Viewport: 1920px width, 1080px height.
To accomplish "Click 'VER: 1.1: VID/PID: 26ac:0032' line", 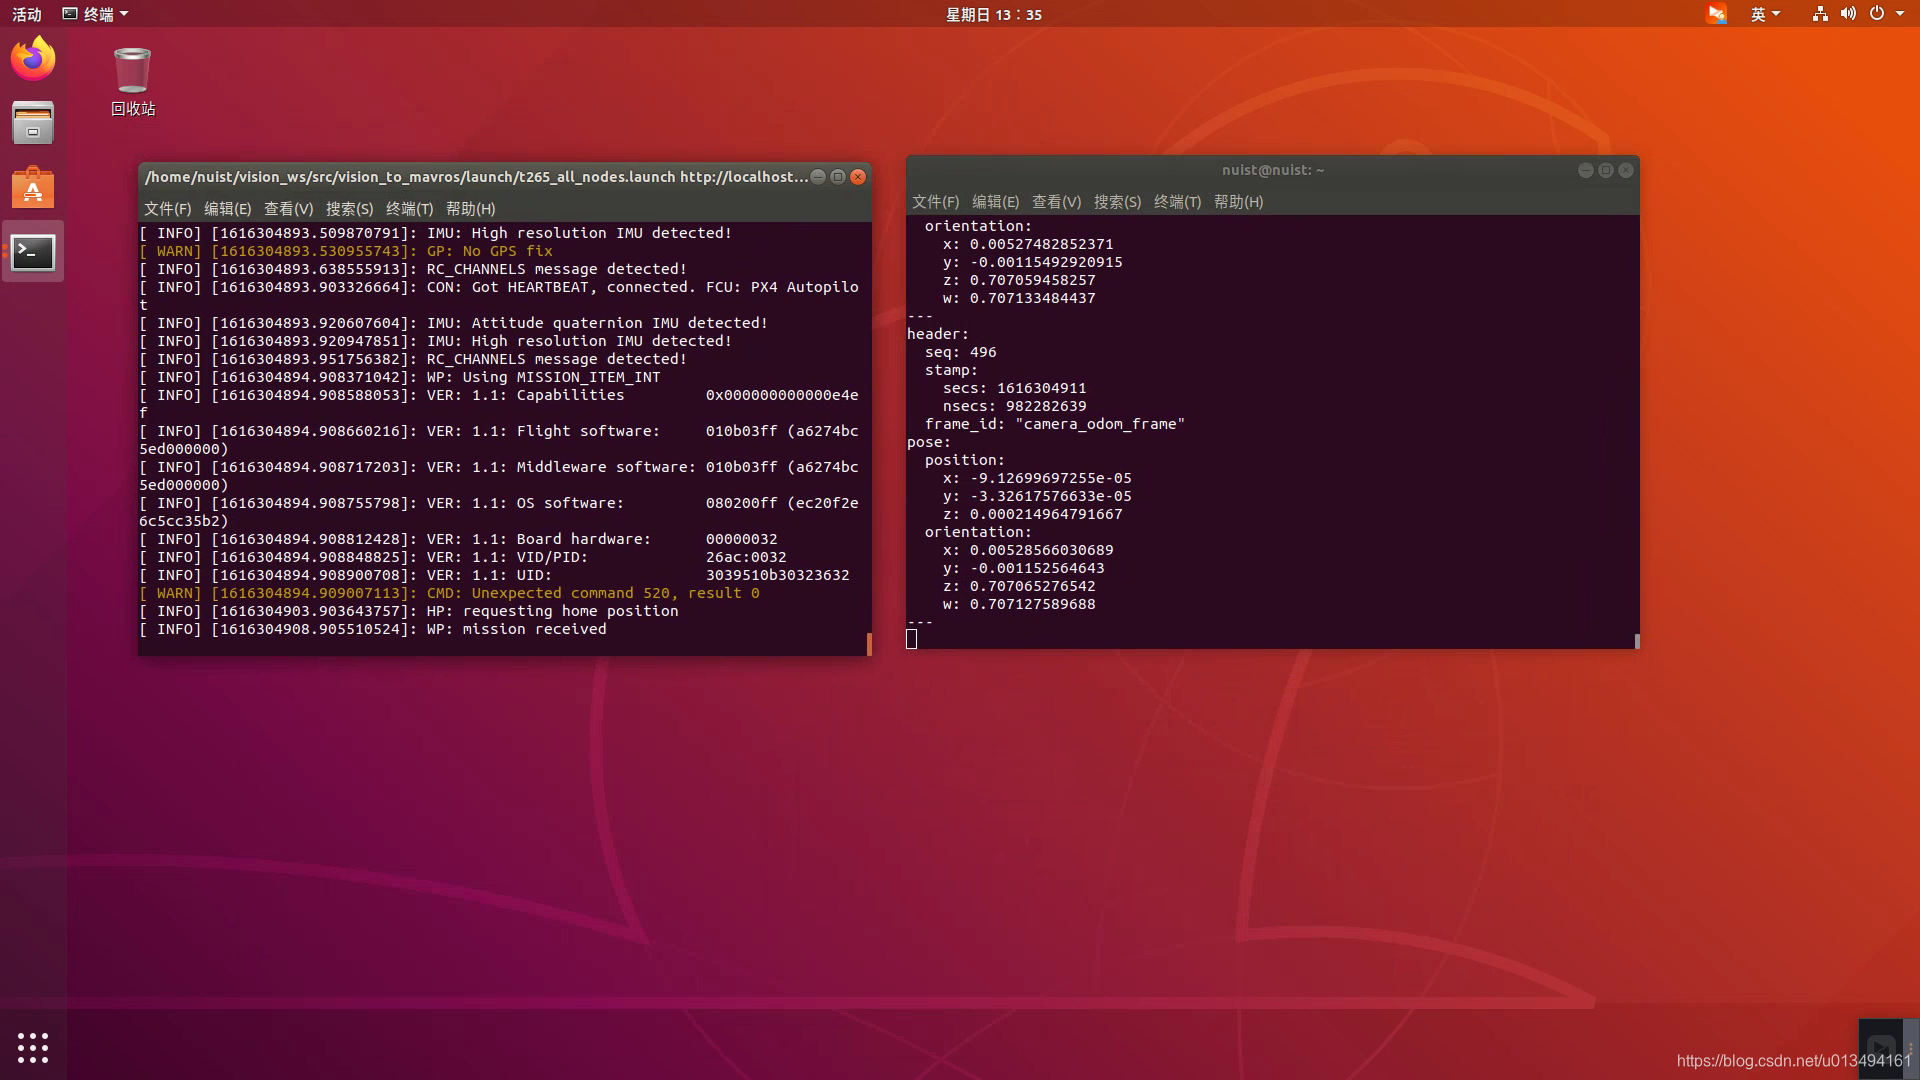I will tap(463, 557).
